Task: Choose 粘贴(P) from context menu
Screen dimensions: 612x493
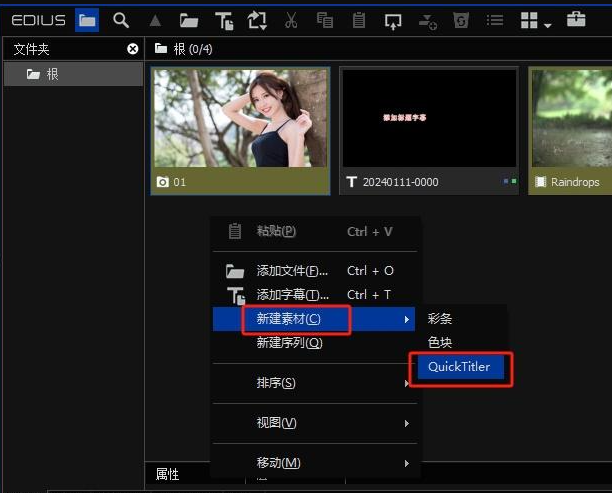Action: point(315,231)
